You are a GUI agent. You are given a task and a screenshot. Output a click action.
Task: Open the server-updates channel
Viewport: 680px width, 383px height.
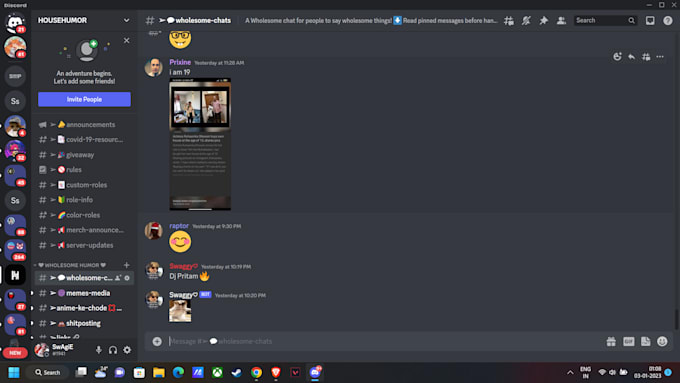tap(85, 245)
